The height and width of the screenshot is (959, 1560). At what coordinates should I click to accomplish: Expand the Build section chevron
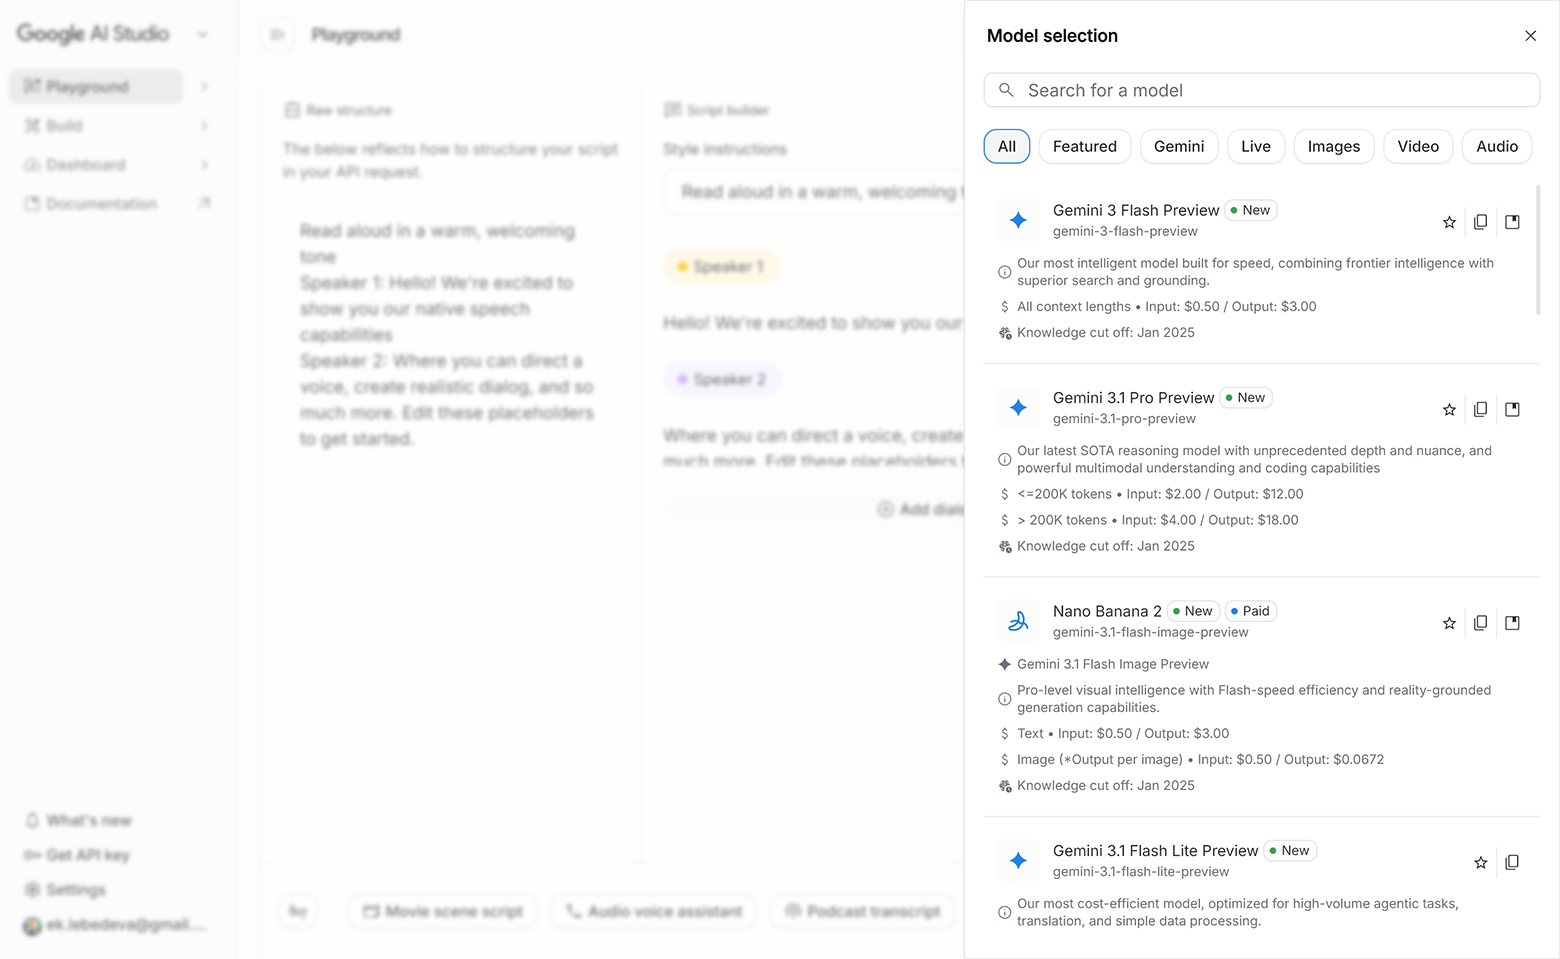(204, 125)
